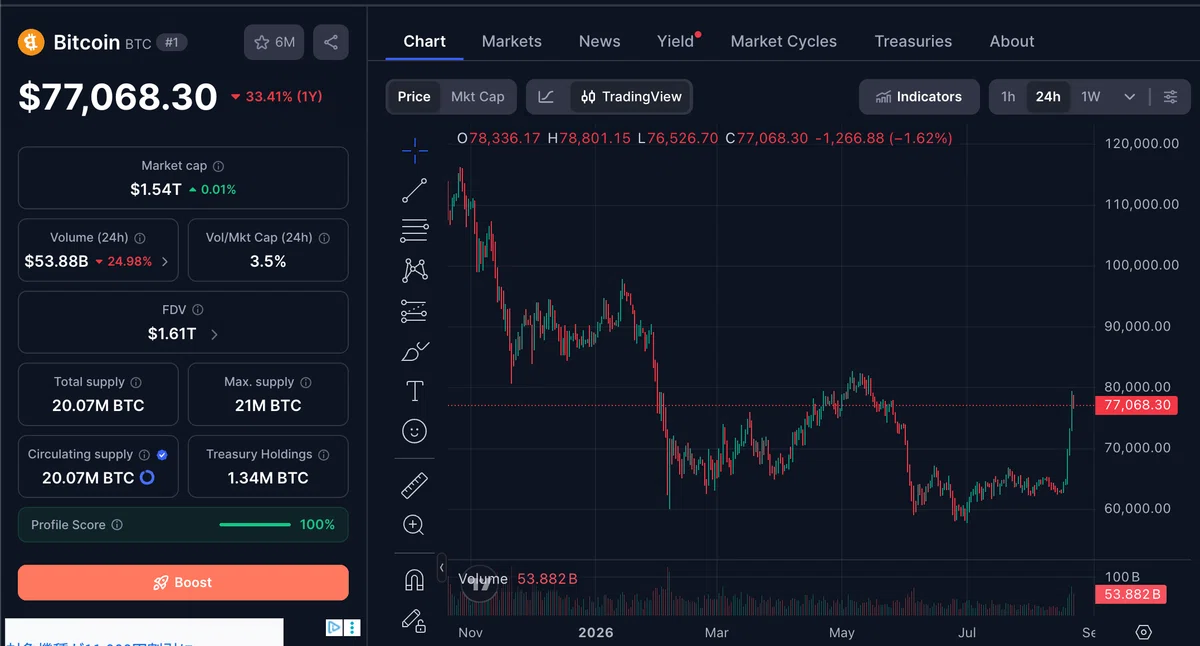Open the Yield tab
1200x646 pixels.
675,41
